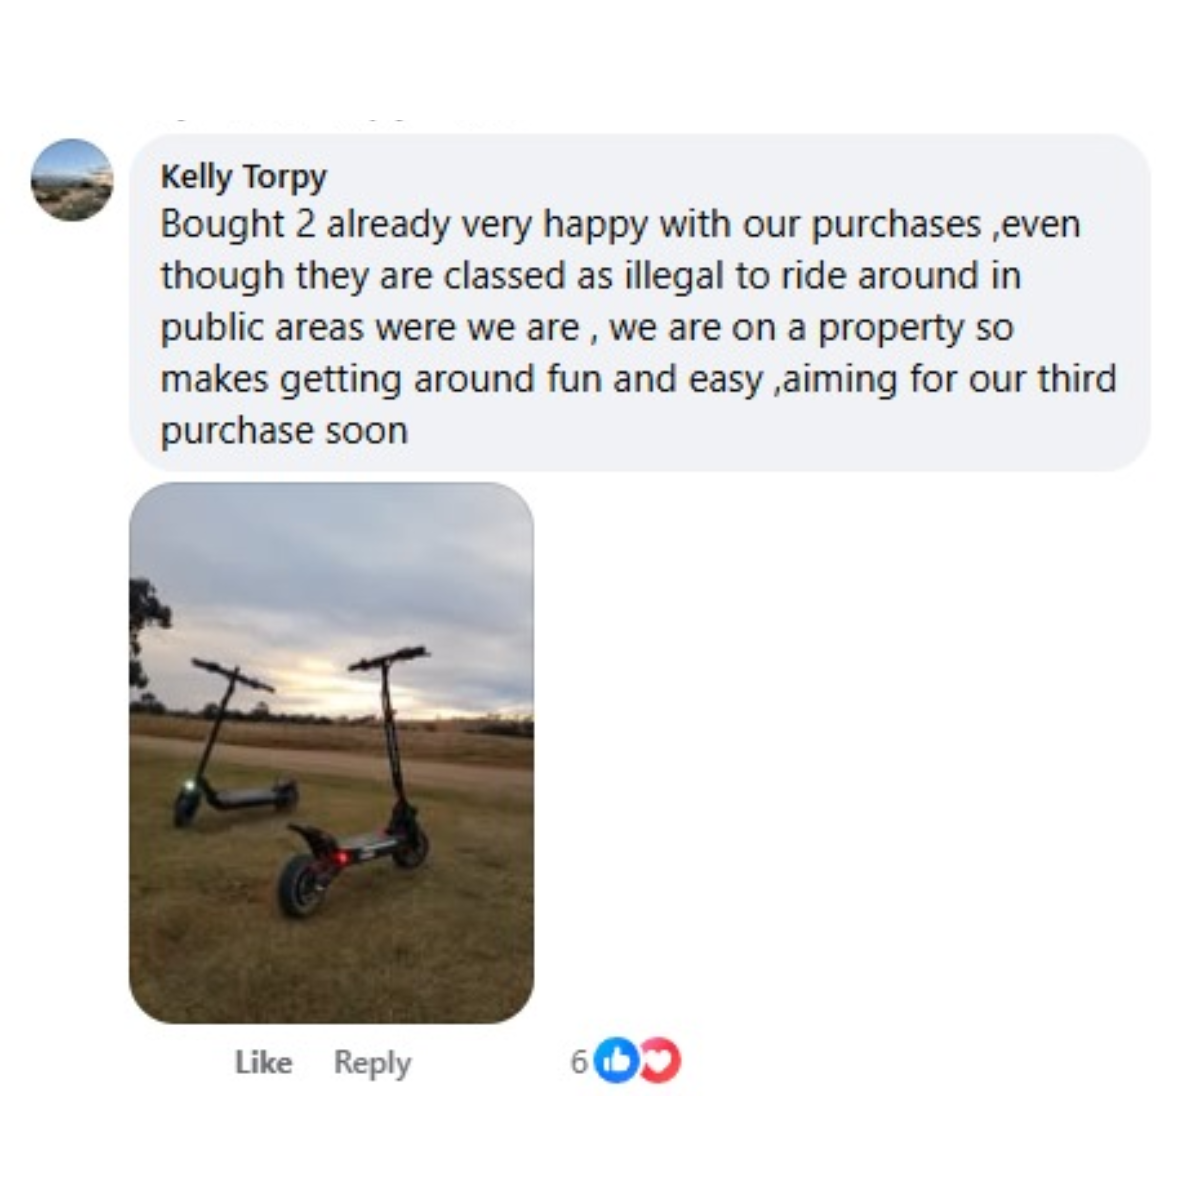Open the reaction count showing 6
This screenshot has height=1200, width=1200.
(x=579, y=1061)
